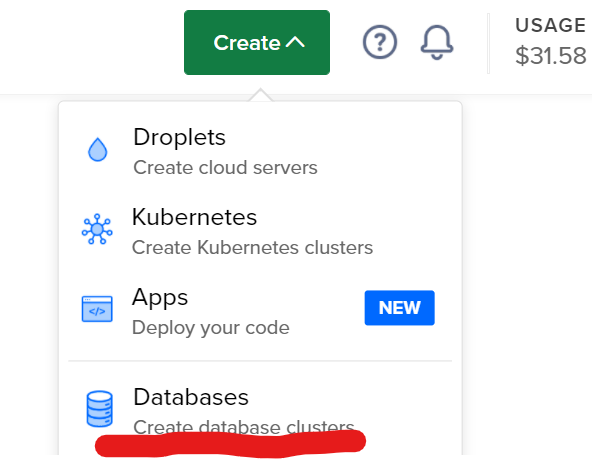Click the "Create Kubernetes clusters" description
This screenshot has width=592, height=459.
pyautogui.click(x=252, y=248)
